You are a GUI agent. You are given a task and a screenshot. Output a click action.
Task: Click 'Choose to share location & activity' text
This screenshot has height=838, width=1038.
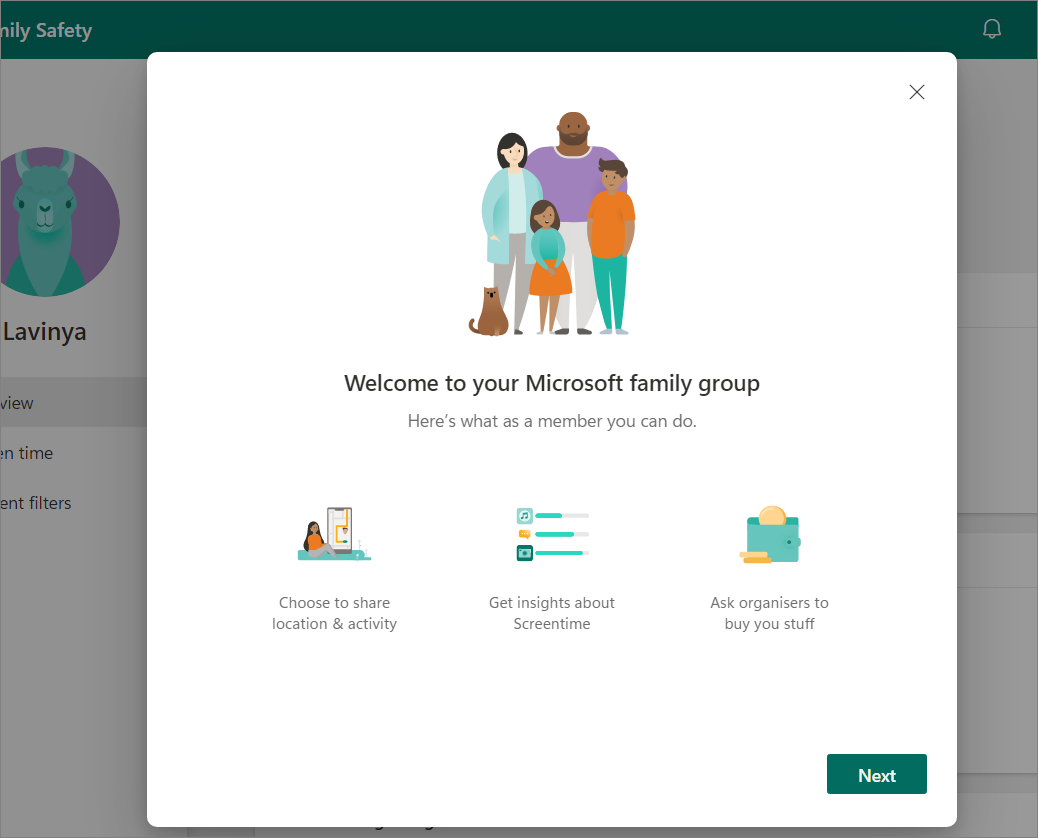[x=334, y=613]
